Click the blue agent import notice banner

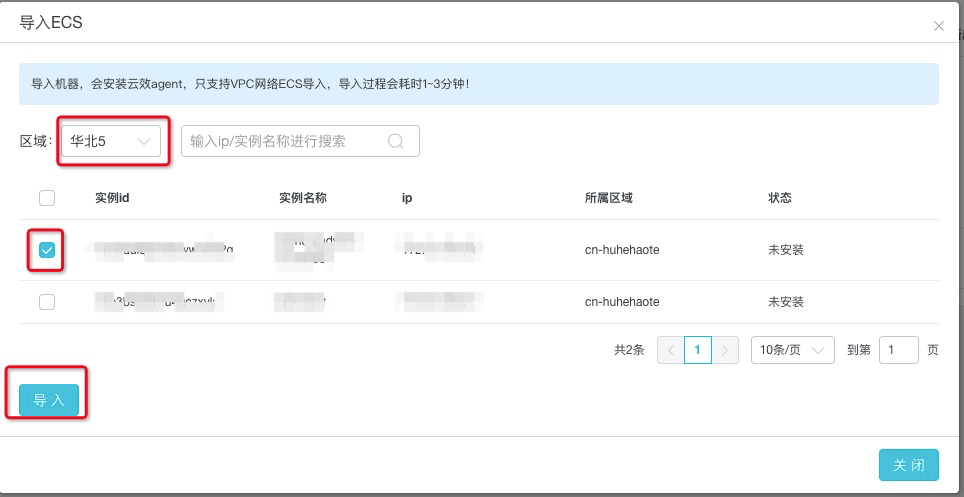[479, 84]
